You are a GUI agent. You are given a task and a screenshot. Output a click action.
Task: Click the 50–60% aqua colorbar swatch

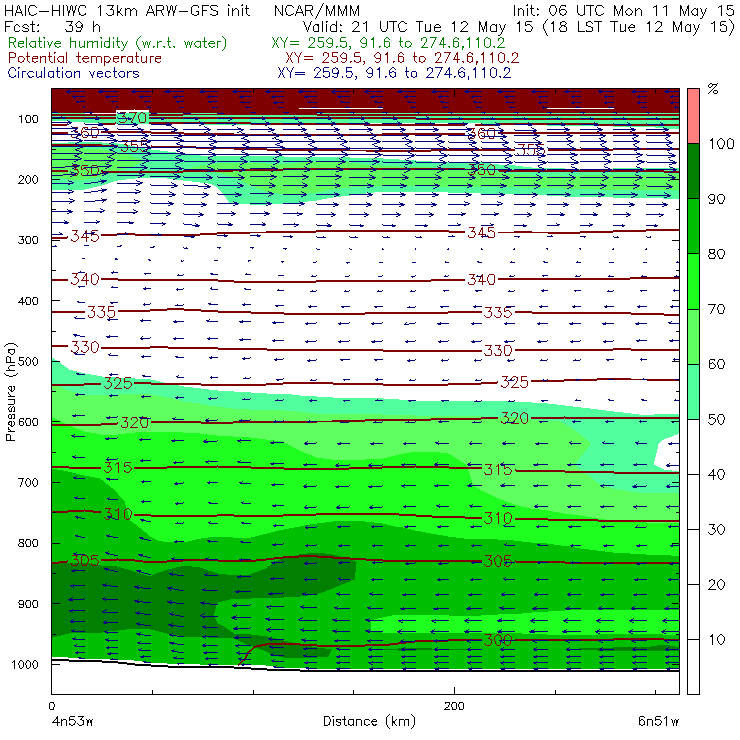(x=693, y=392)
